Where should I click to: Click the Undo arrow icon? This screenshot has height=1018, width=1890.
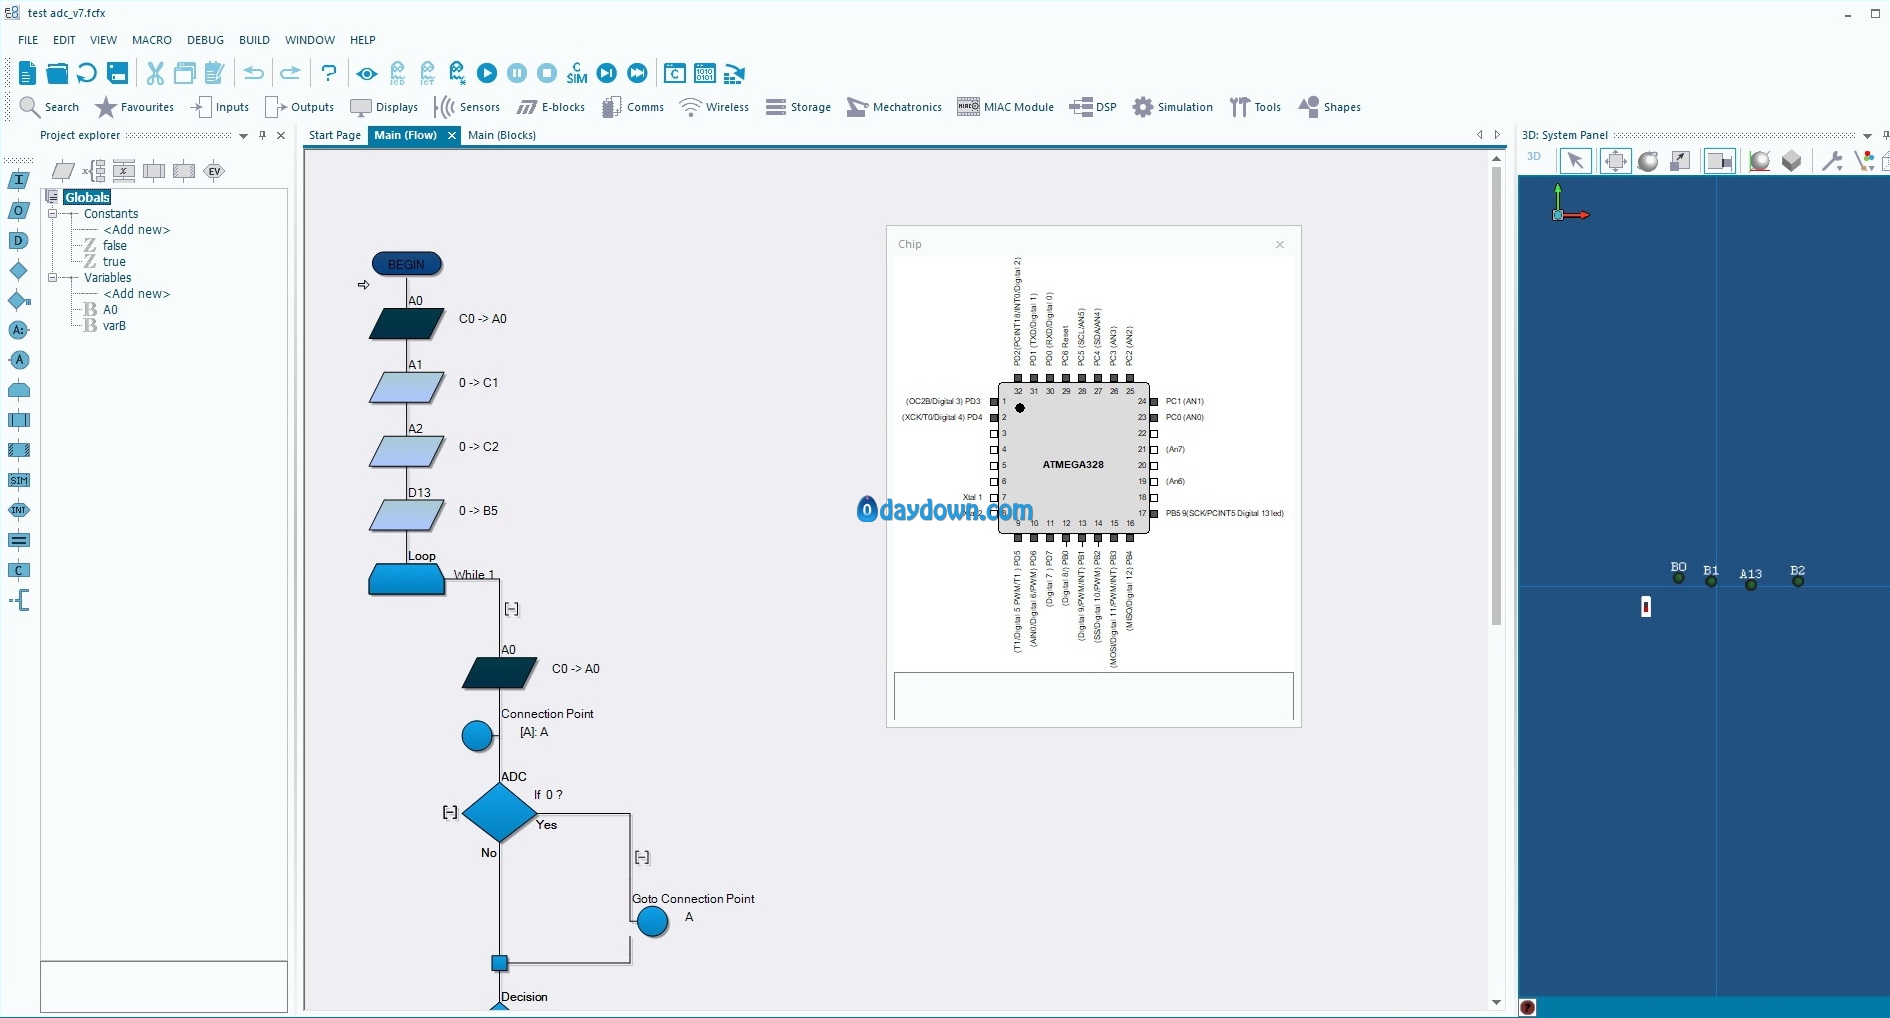[254, 73]
